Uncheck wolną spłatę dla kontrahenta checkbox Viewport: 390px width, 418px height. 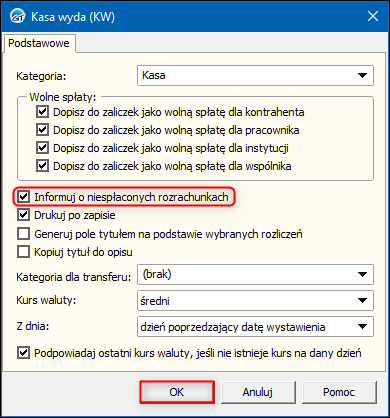point(42,112)
